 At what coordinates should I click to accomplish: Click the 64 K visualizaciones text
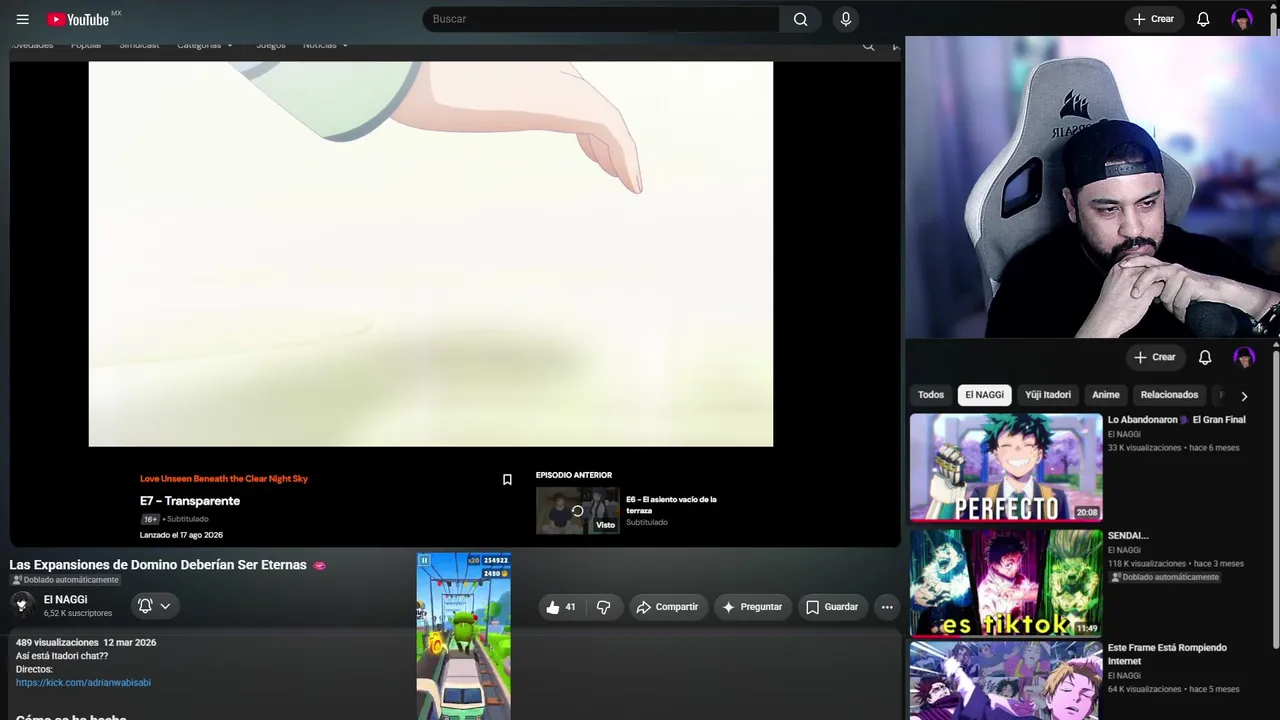(1145, 689)
